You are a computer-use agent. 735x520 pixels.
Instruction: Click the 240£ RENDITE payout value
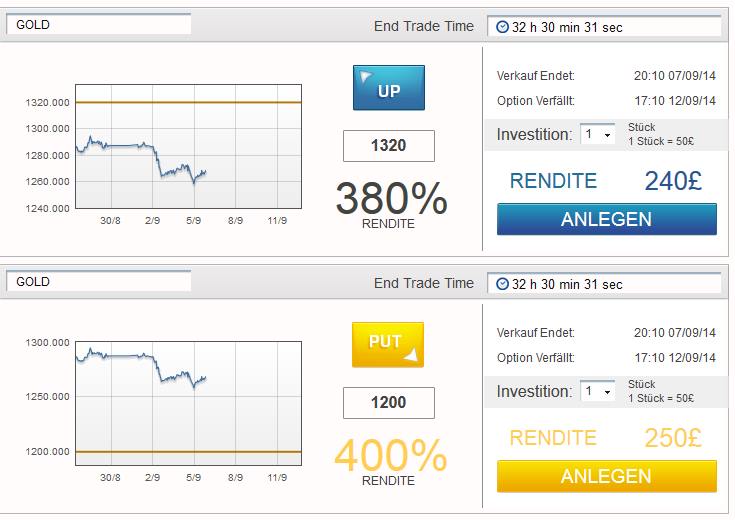coord(673,181)
